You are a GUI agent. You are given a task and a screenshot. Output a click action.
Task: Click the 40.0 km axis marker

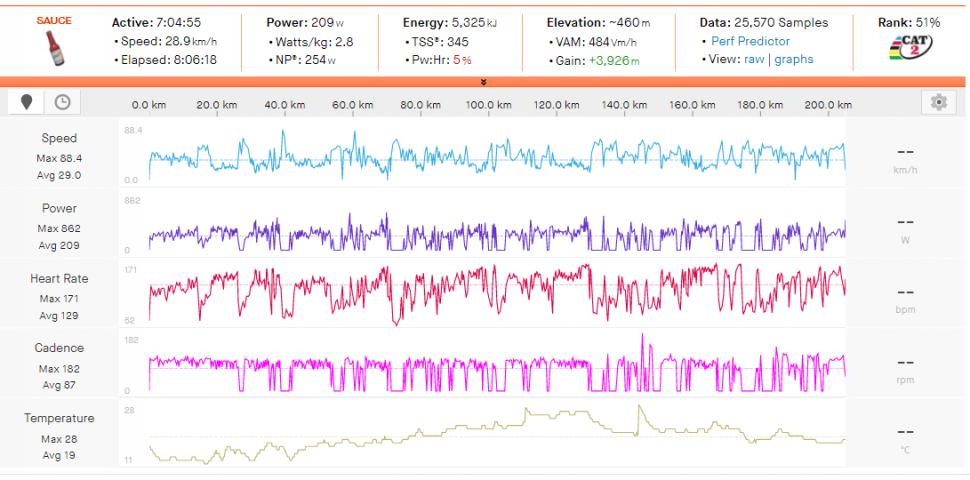(285, 105)
